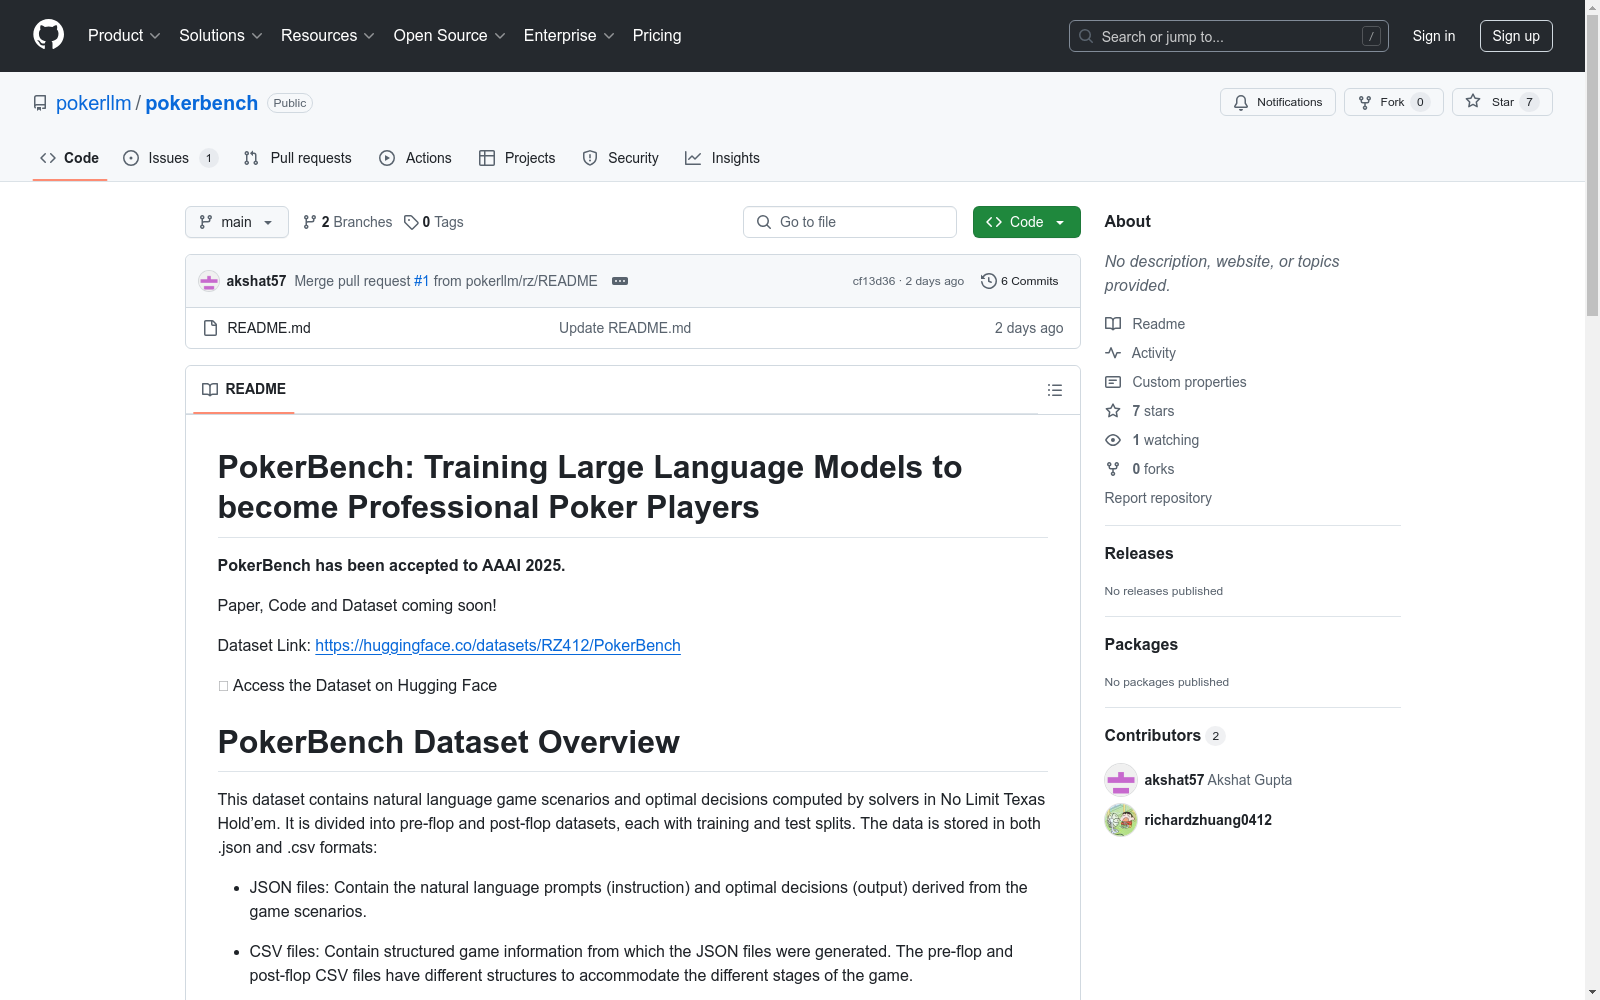Open the Pricing page
This screenshot has height=1000, width=1600.
(x=657, y=35)
